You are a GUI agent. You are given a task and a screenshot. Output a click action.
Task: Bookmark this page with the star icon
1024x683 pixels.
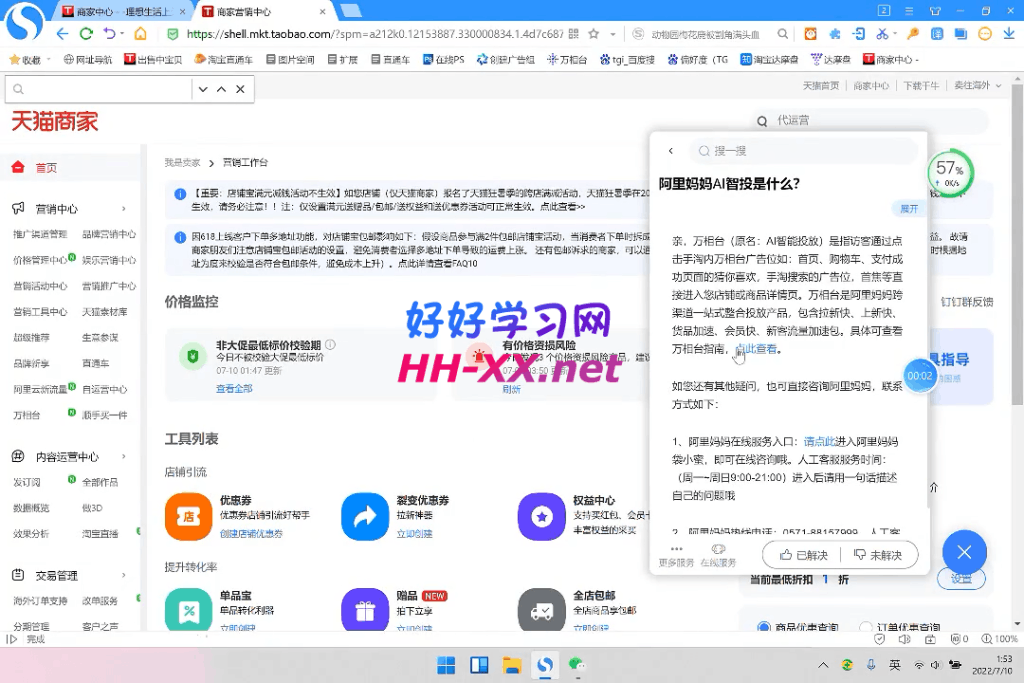click(x=594, y=33)
